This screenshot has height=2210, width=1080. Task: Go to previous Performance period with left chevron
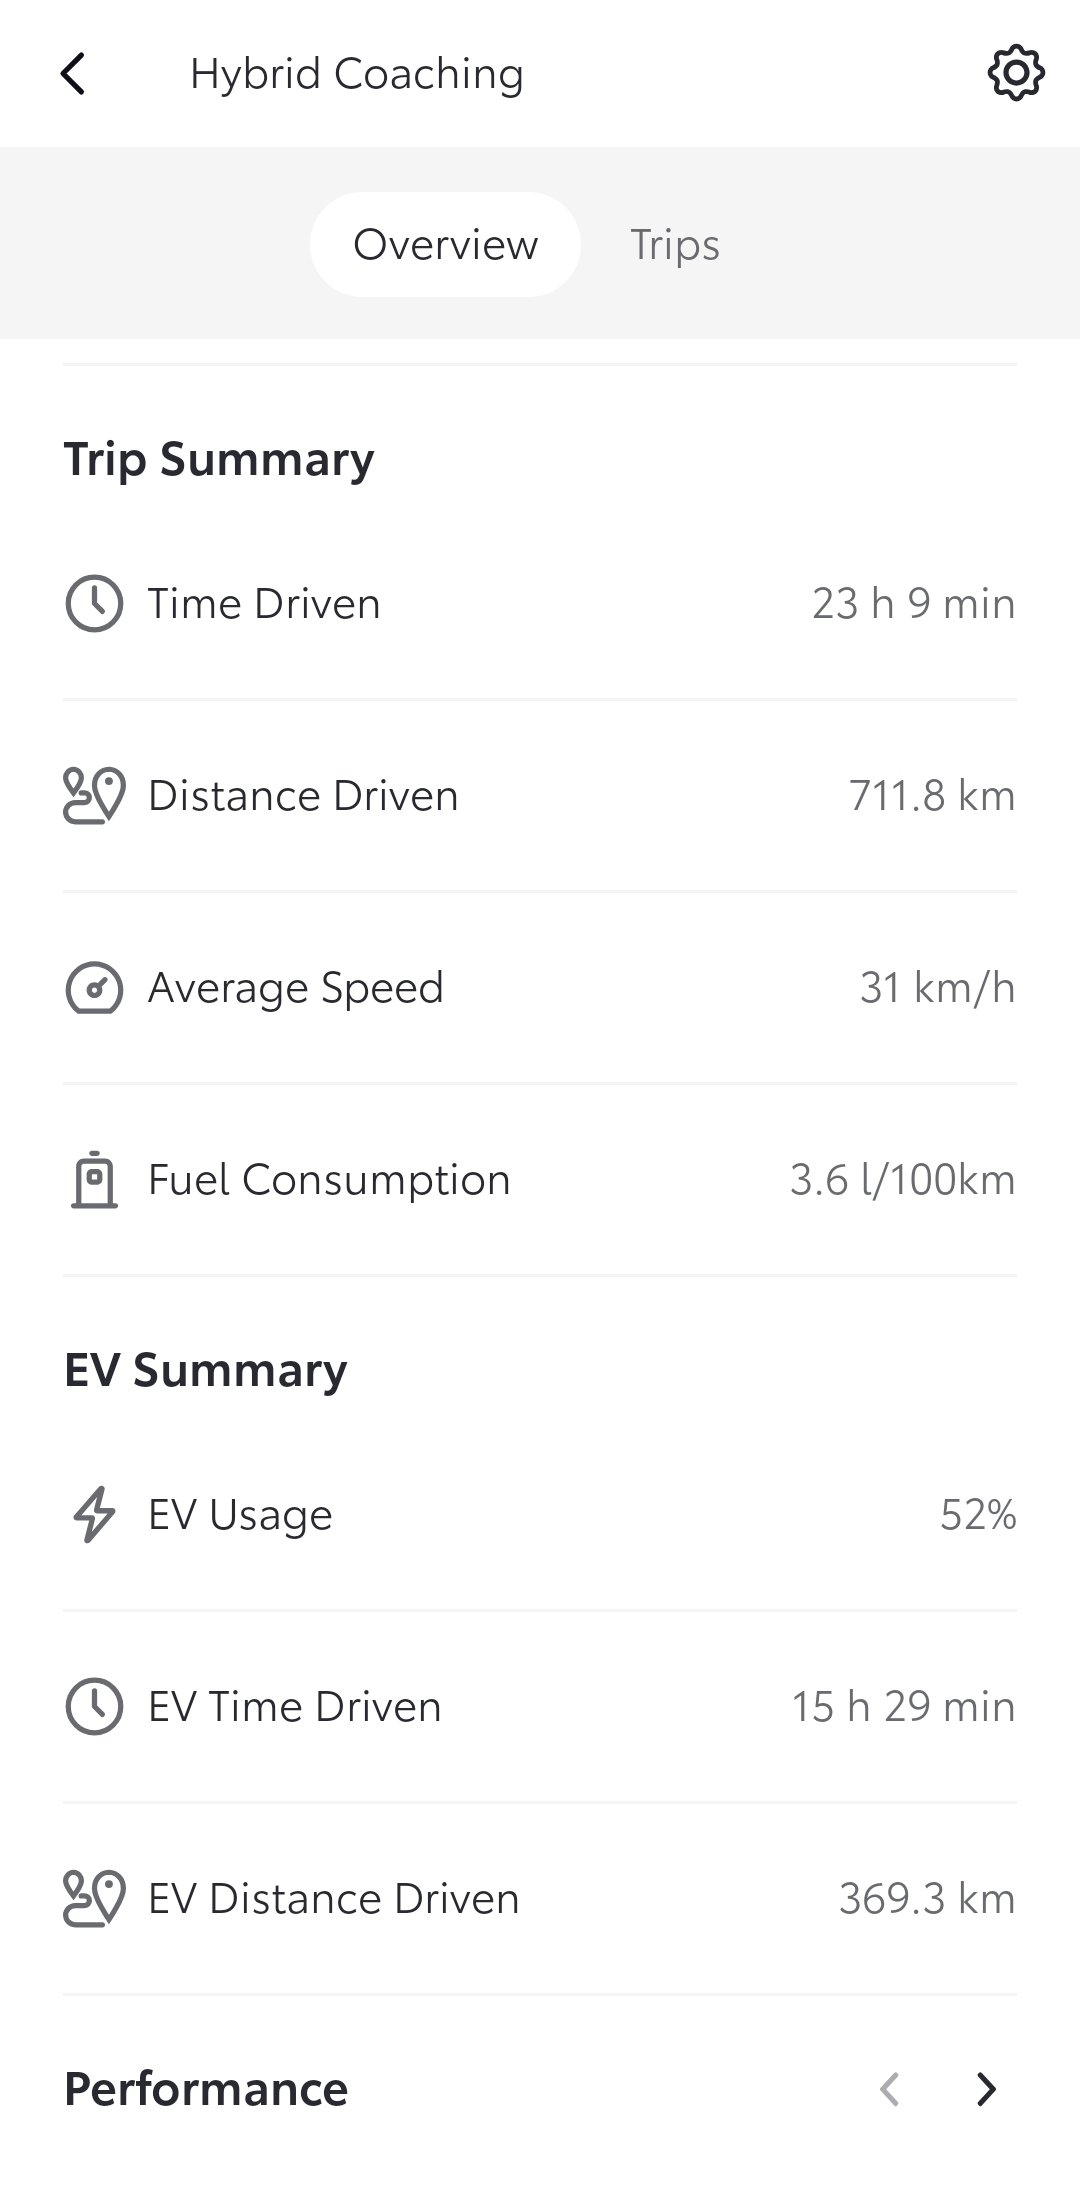(x=889, y=2089)
